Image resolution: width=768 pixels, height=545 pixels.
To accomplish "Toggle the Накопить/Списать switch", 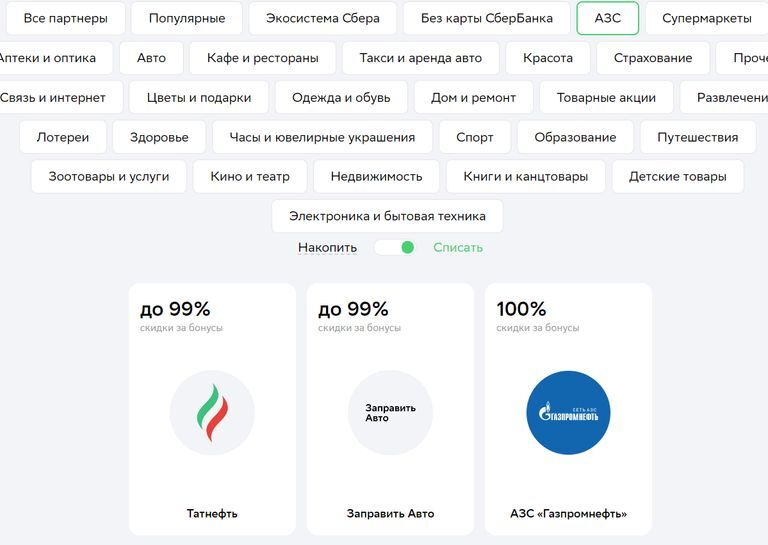I will click(x=395, y=248).
